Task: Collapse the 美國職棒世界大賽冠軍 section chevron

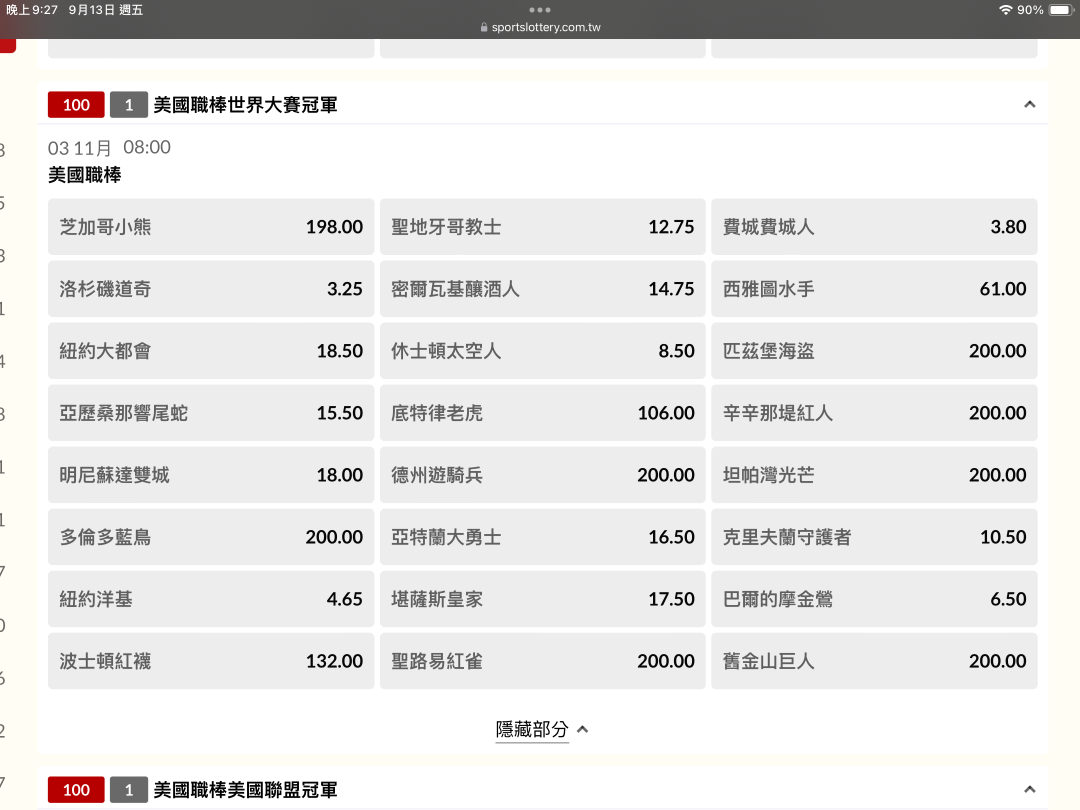Action: coord(1030,105)
